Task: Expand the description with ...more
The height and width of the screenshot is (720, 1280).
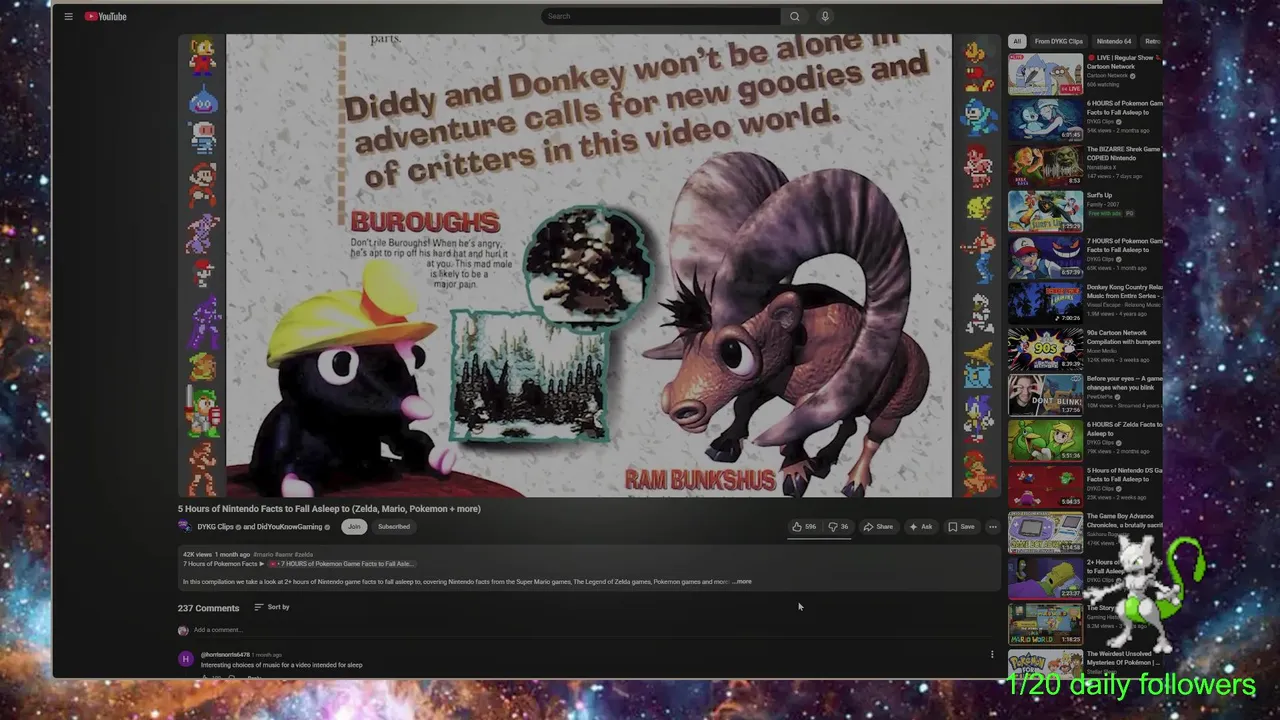Action: (742, 582)
